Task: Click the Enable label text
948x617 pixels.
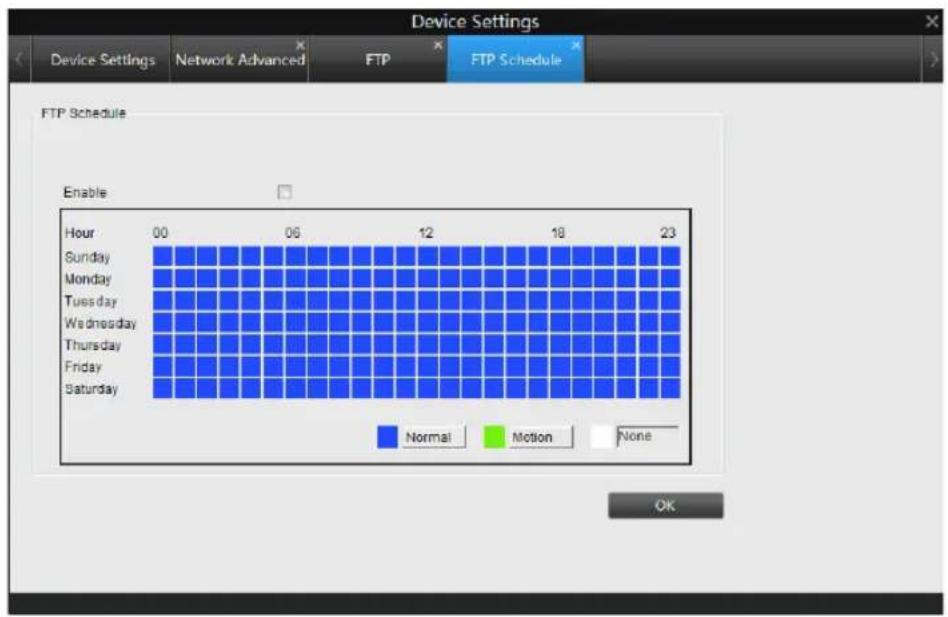Action: pyautogui.click(x=85, y=192)
